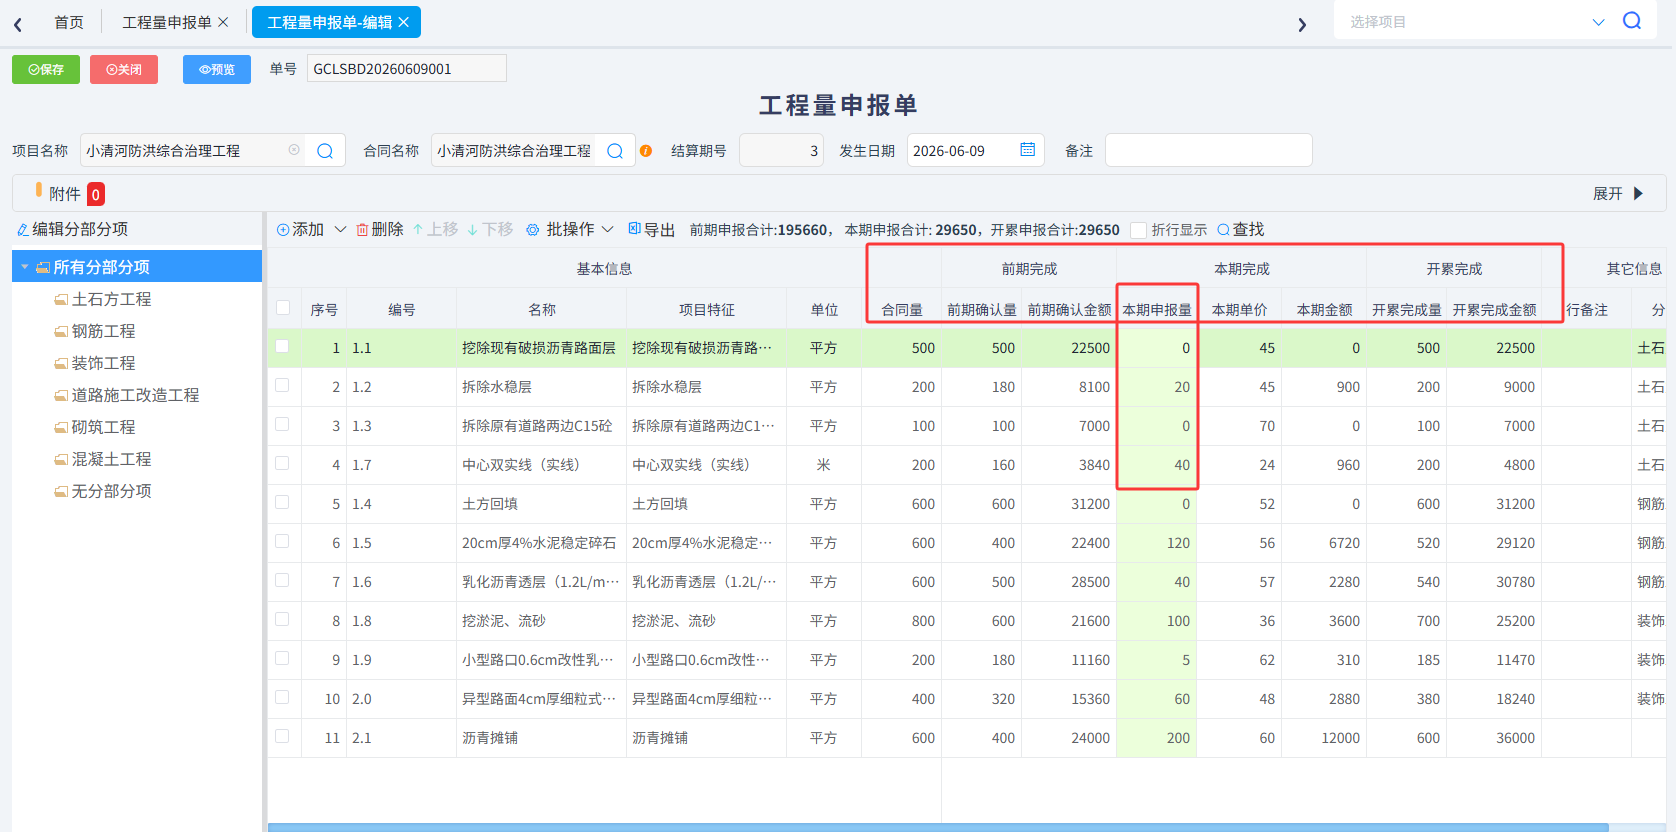Open the 发生日期 calendar picker

coord(1028,150)
